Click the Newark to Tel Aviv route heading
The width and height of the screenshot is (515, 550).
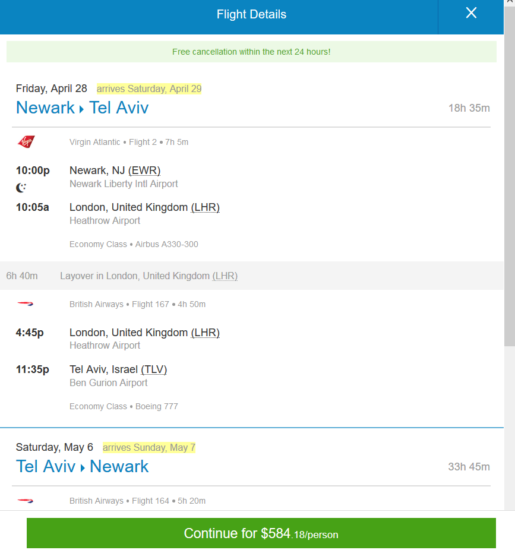click(x=82, y=107)
